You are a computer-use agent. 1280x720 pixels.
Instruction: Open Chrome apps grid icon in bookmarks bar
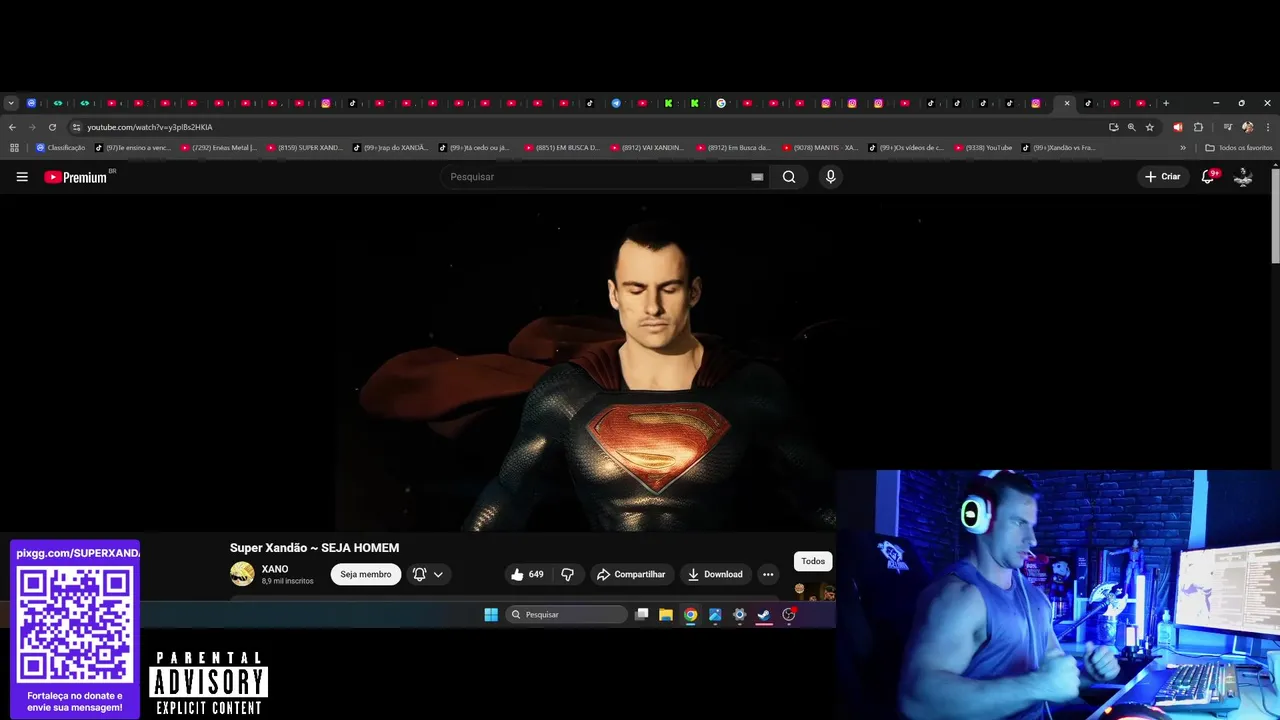pos(14,148)
